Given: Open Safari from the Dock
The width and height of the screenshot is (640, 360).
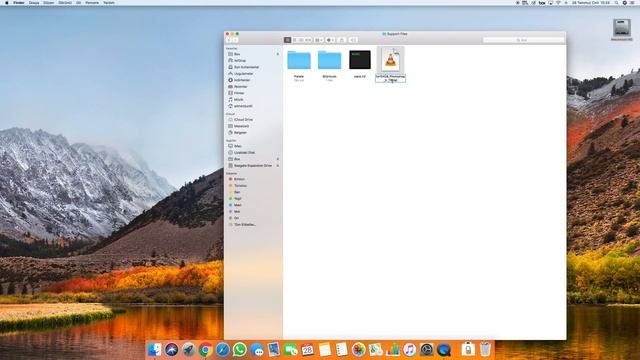Looking at the screenshot, I should [222, 349].
